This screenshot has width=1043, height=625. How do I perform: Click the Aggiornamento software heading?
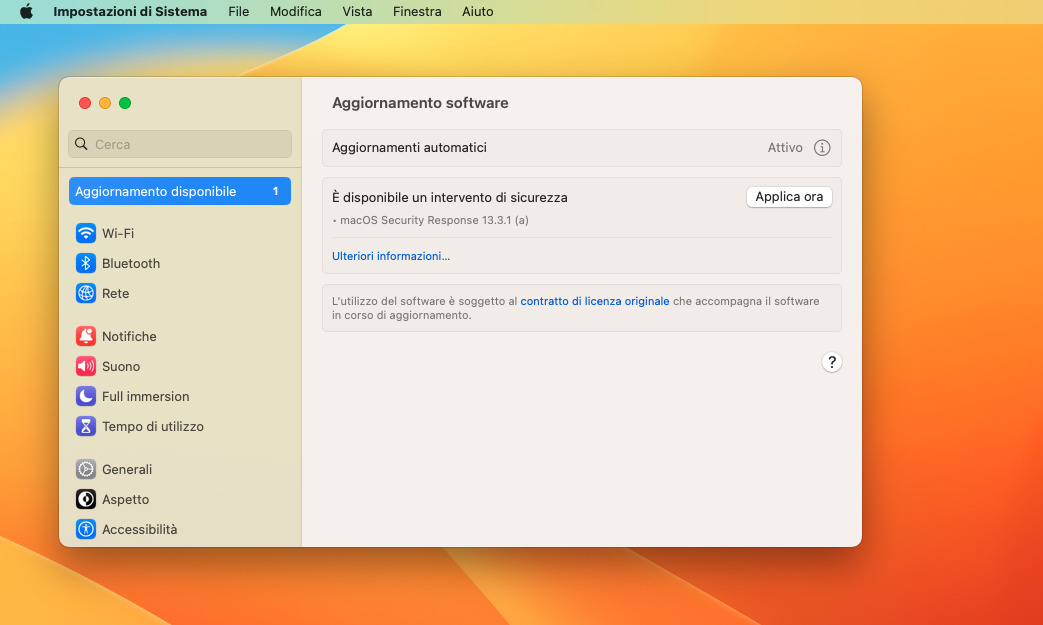coord(420,103)
